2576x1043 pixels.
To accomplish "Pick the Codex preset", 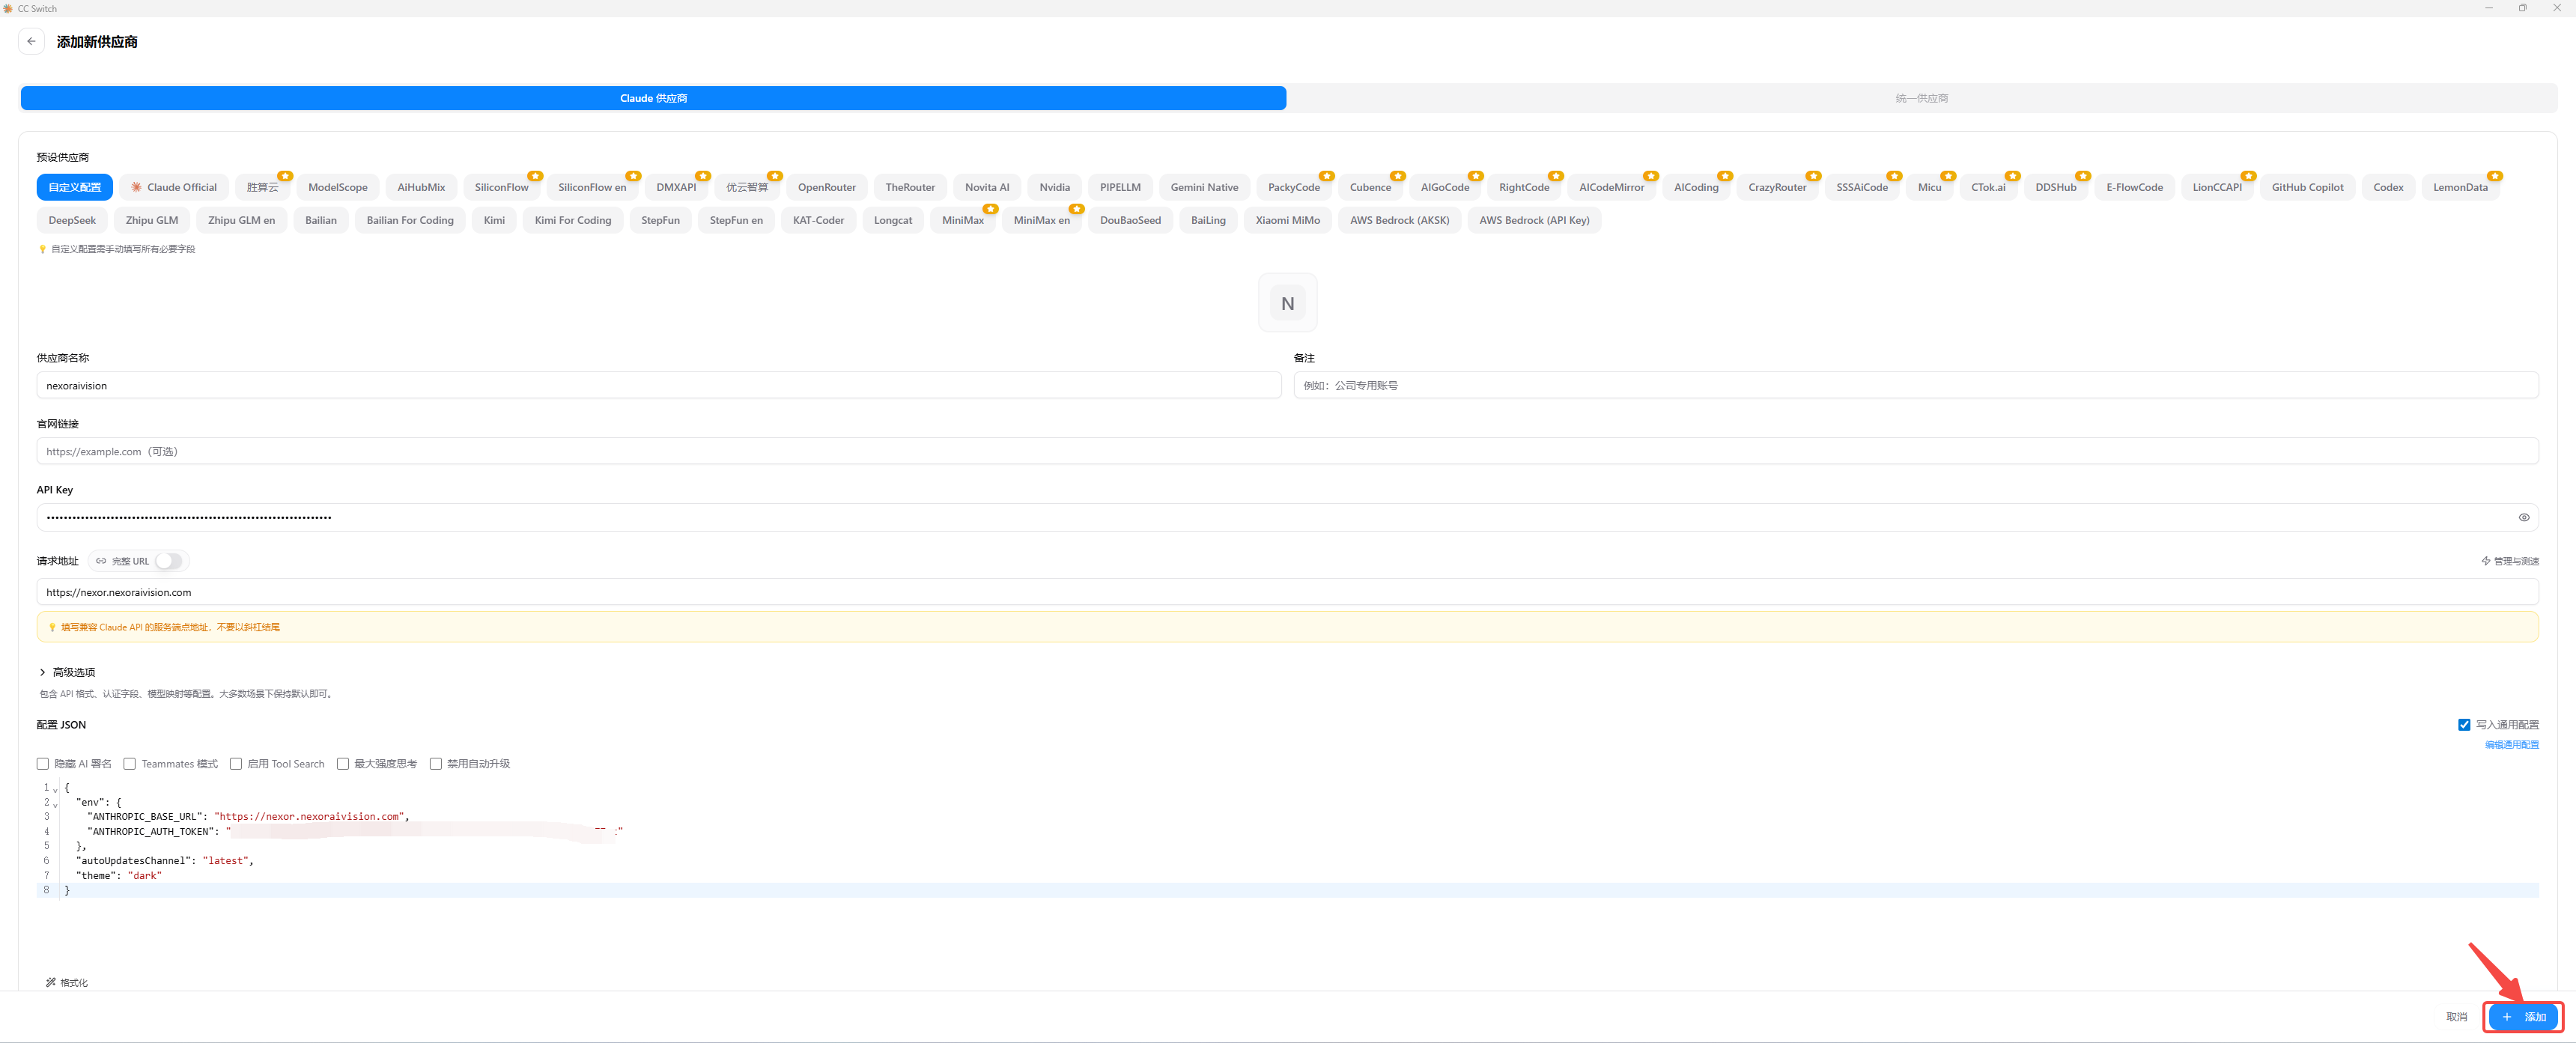I will click(x=2388, y=187).
